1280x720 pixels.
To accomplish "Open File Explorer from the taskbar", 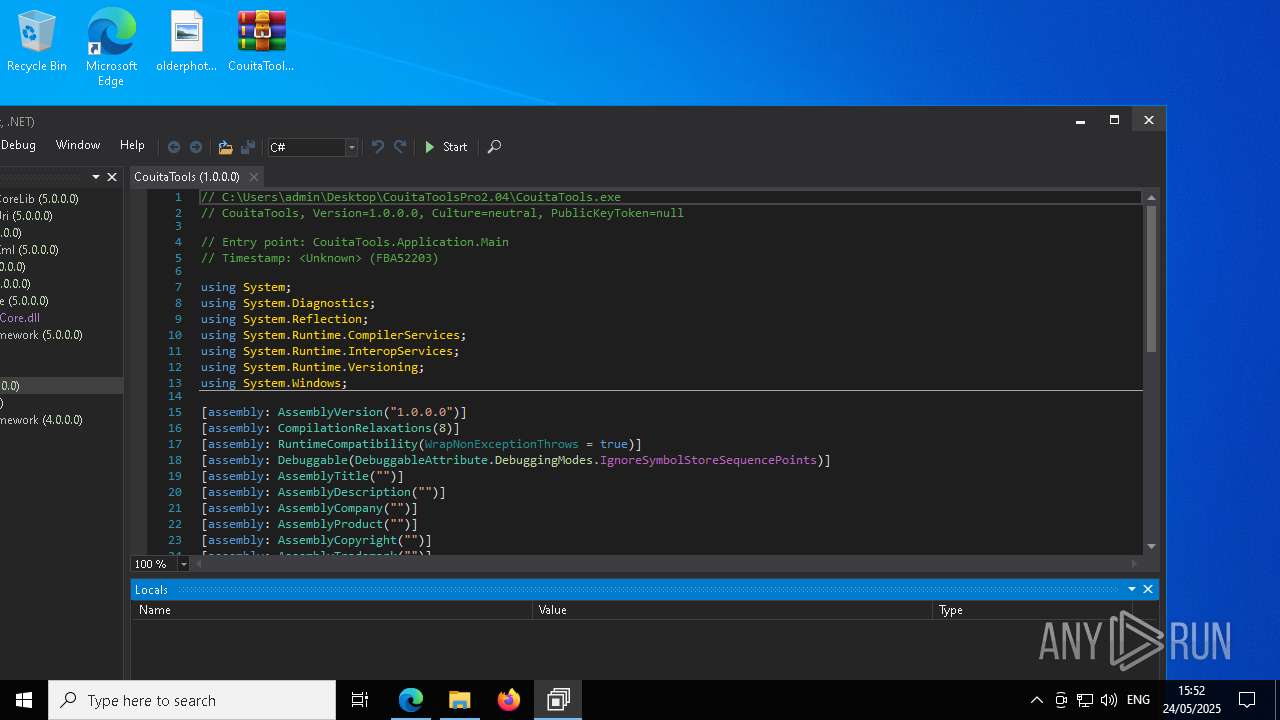I will (460, 700).
